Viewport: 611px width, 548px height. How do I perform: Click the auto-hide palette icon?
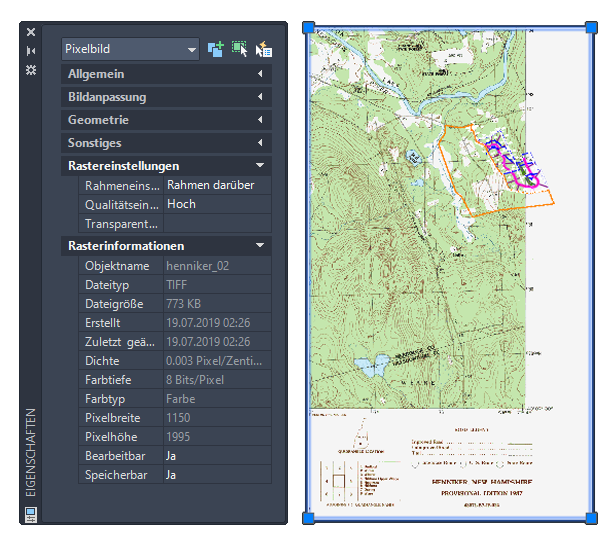tap(31, 51)
